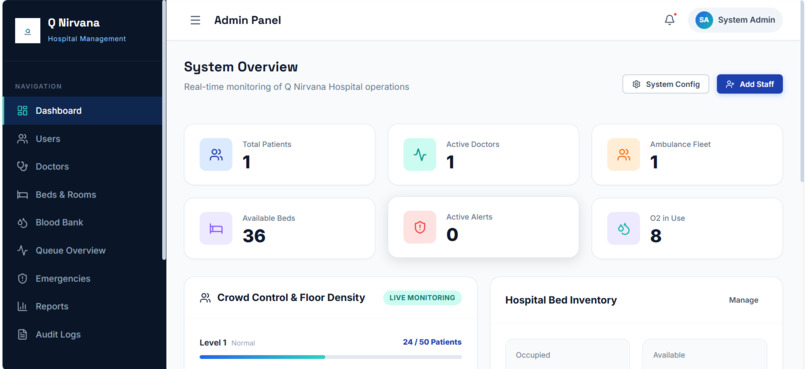Click the SA avatar circle
The image size is (806, 369).
pos(704,20)
